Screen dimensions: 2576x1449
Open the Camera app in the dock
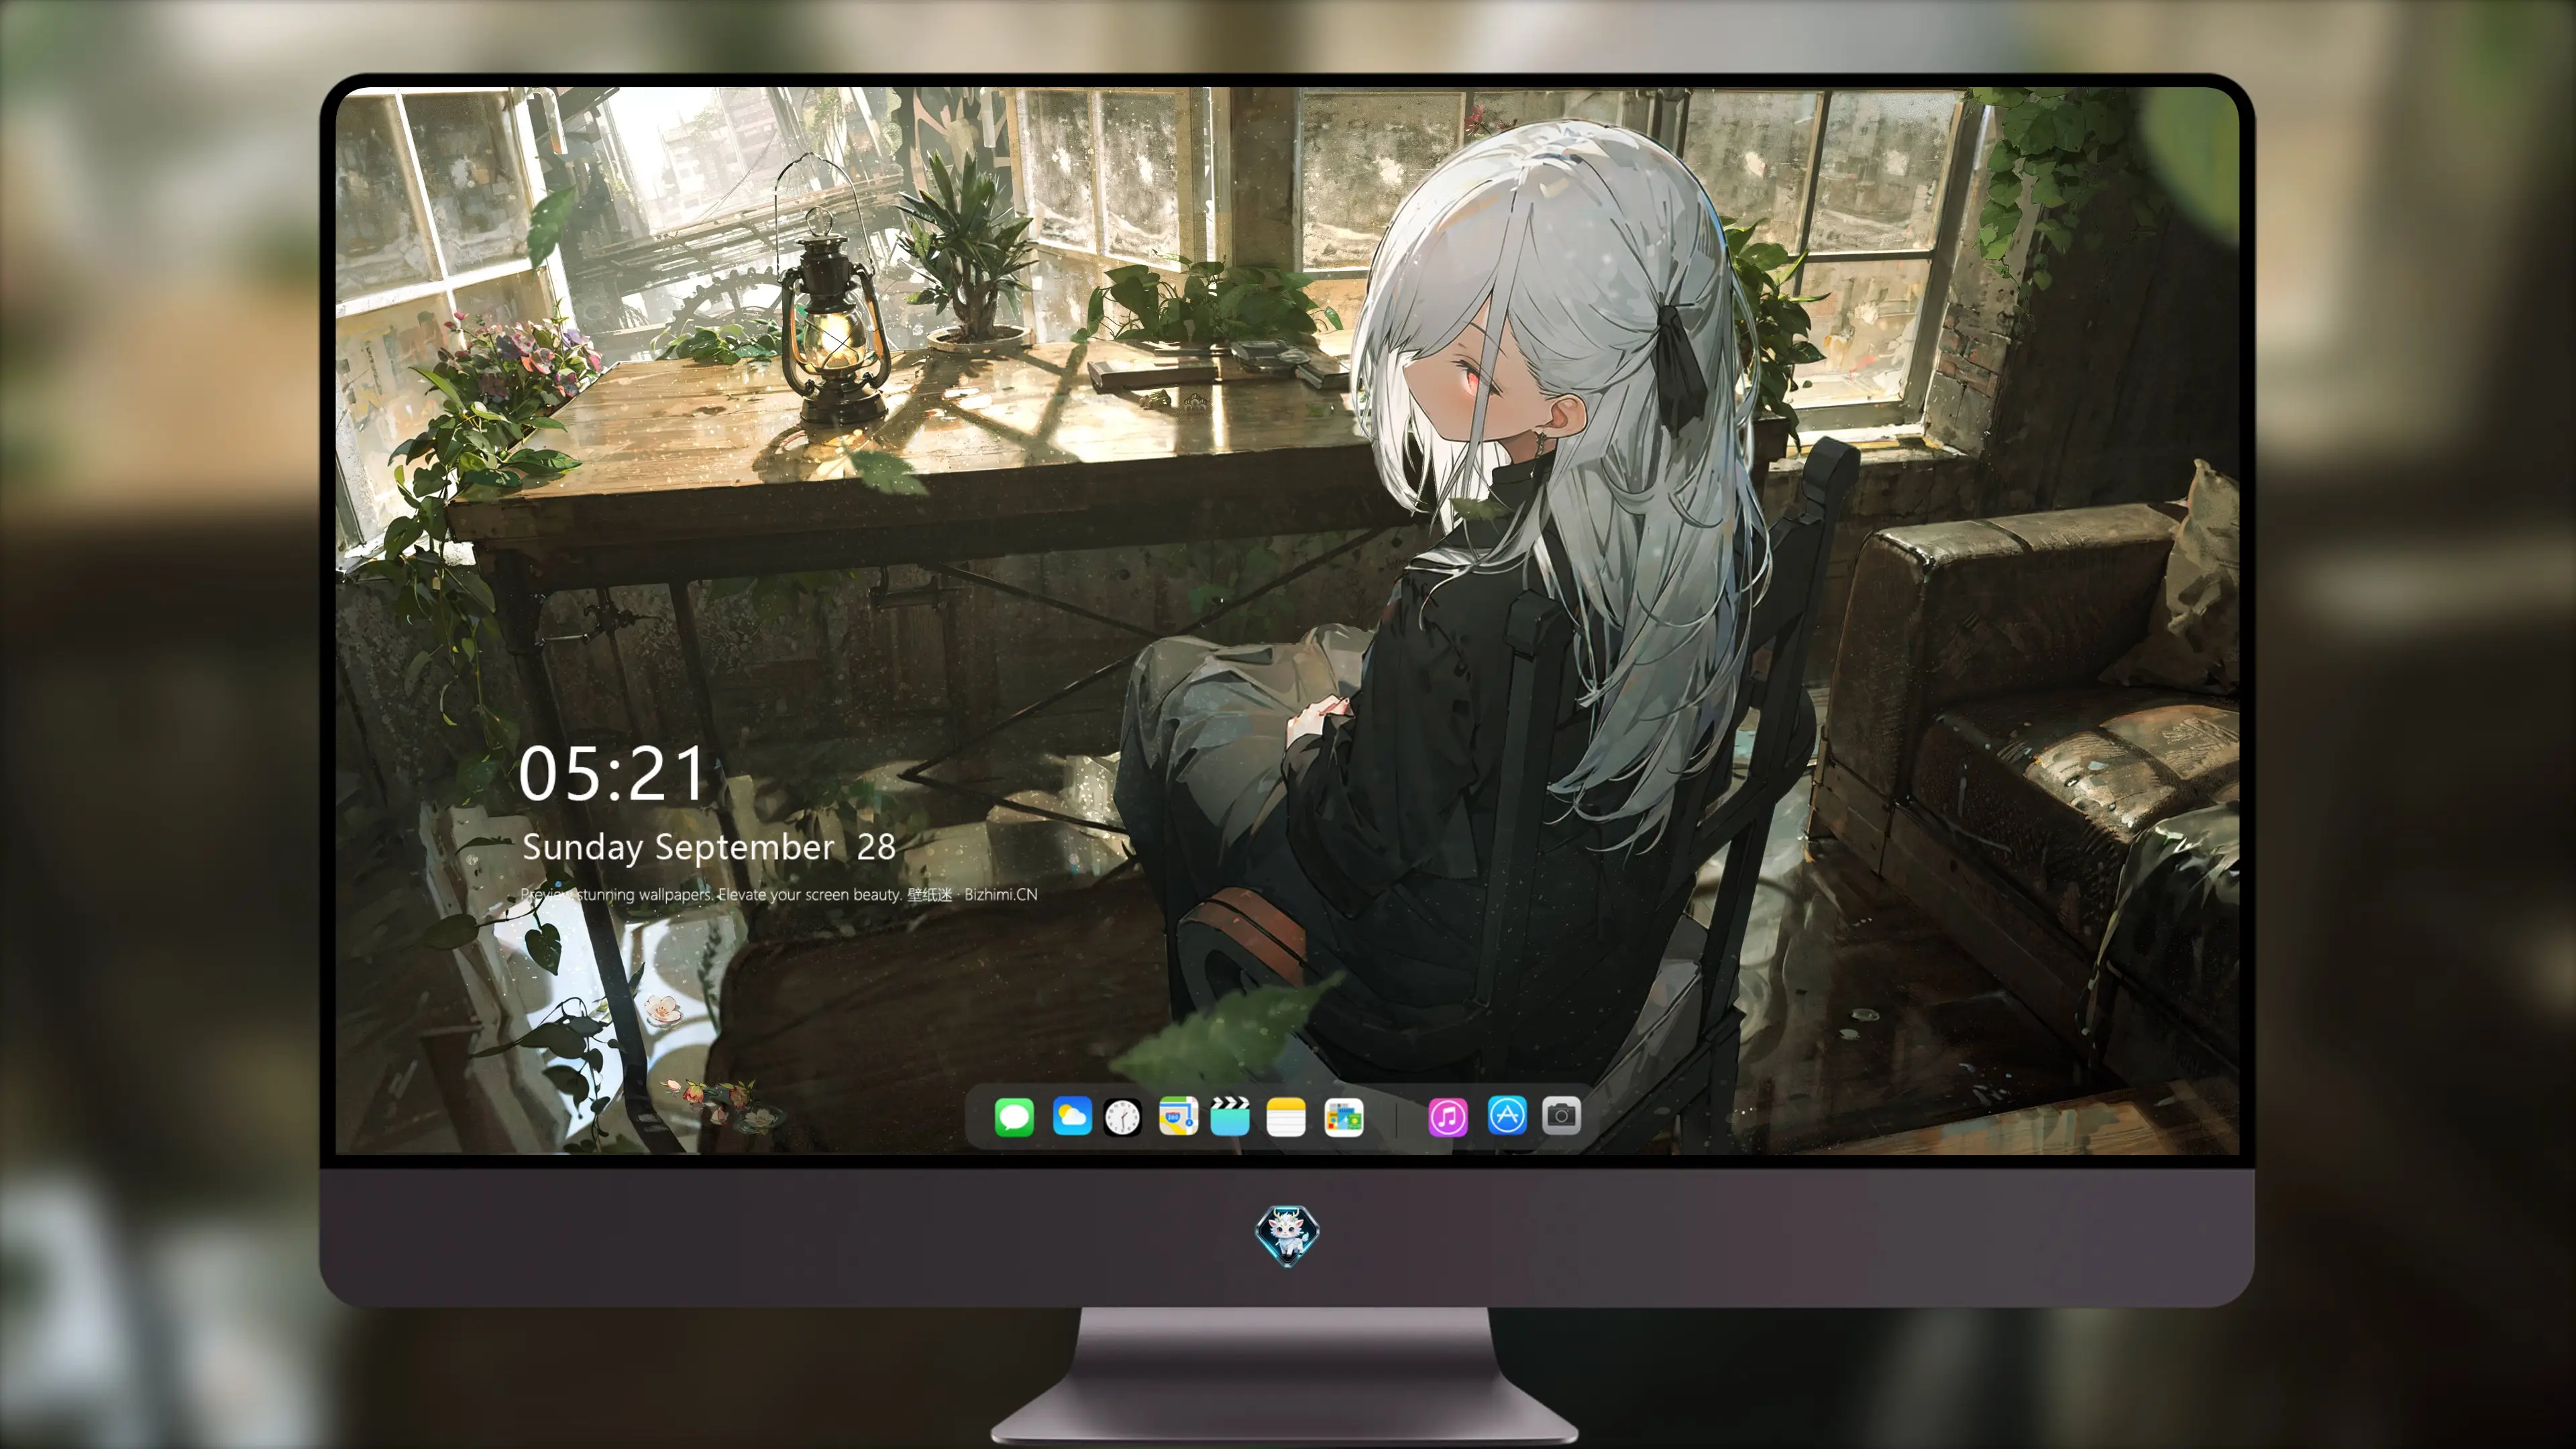coord(1561,1115)
